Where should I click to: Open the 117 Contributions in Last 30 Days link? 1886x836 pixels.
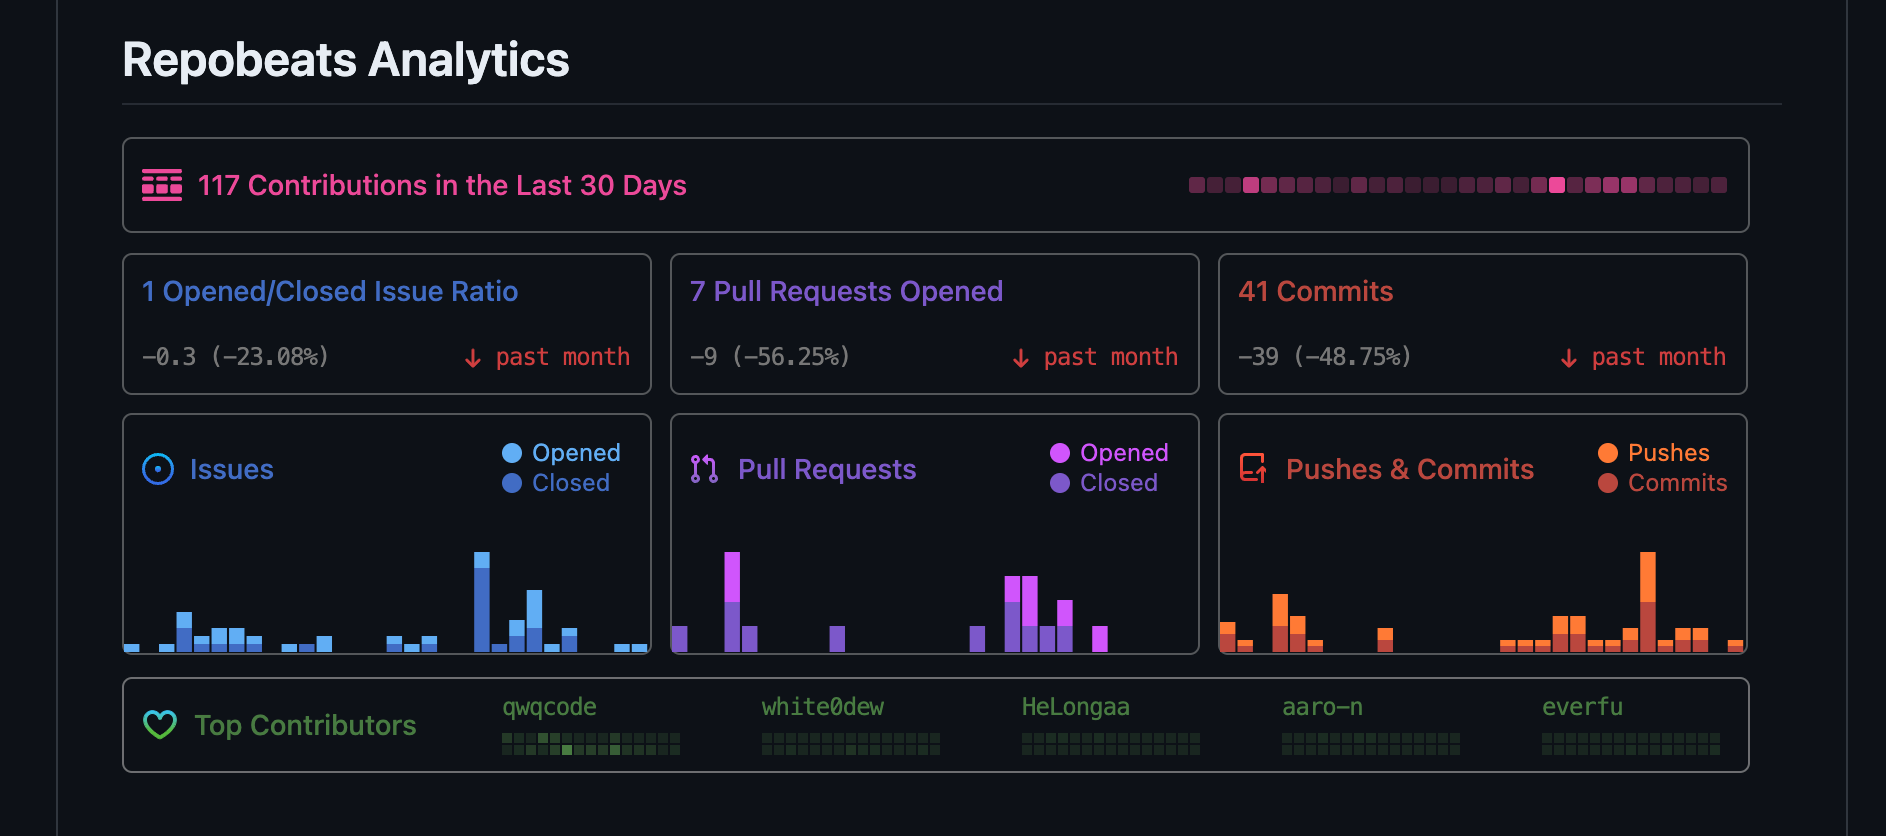(x=442, y=185)
